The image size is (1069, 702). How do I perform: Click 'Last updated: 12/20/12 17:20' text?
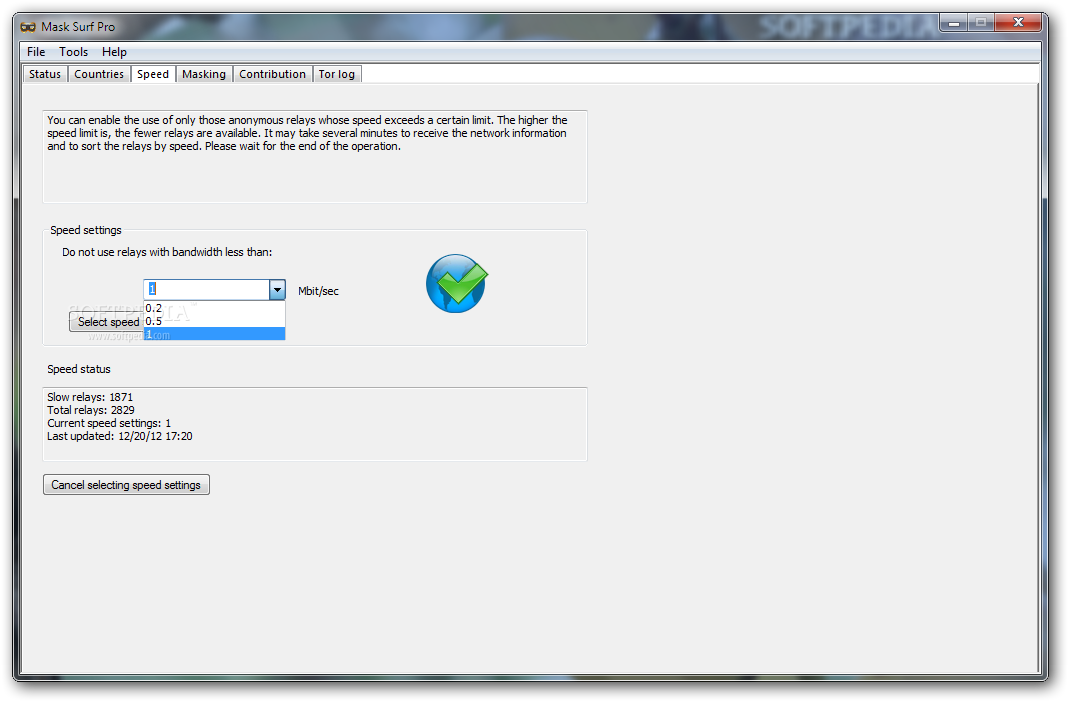click(x=120, y=436)
